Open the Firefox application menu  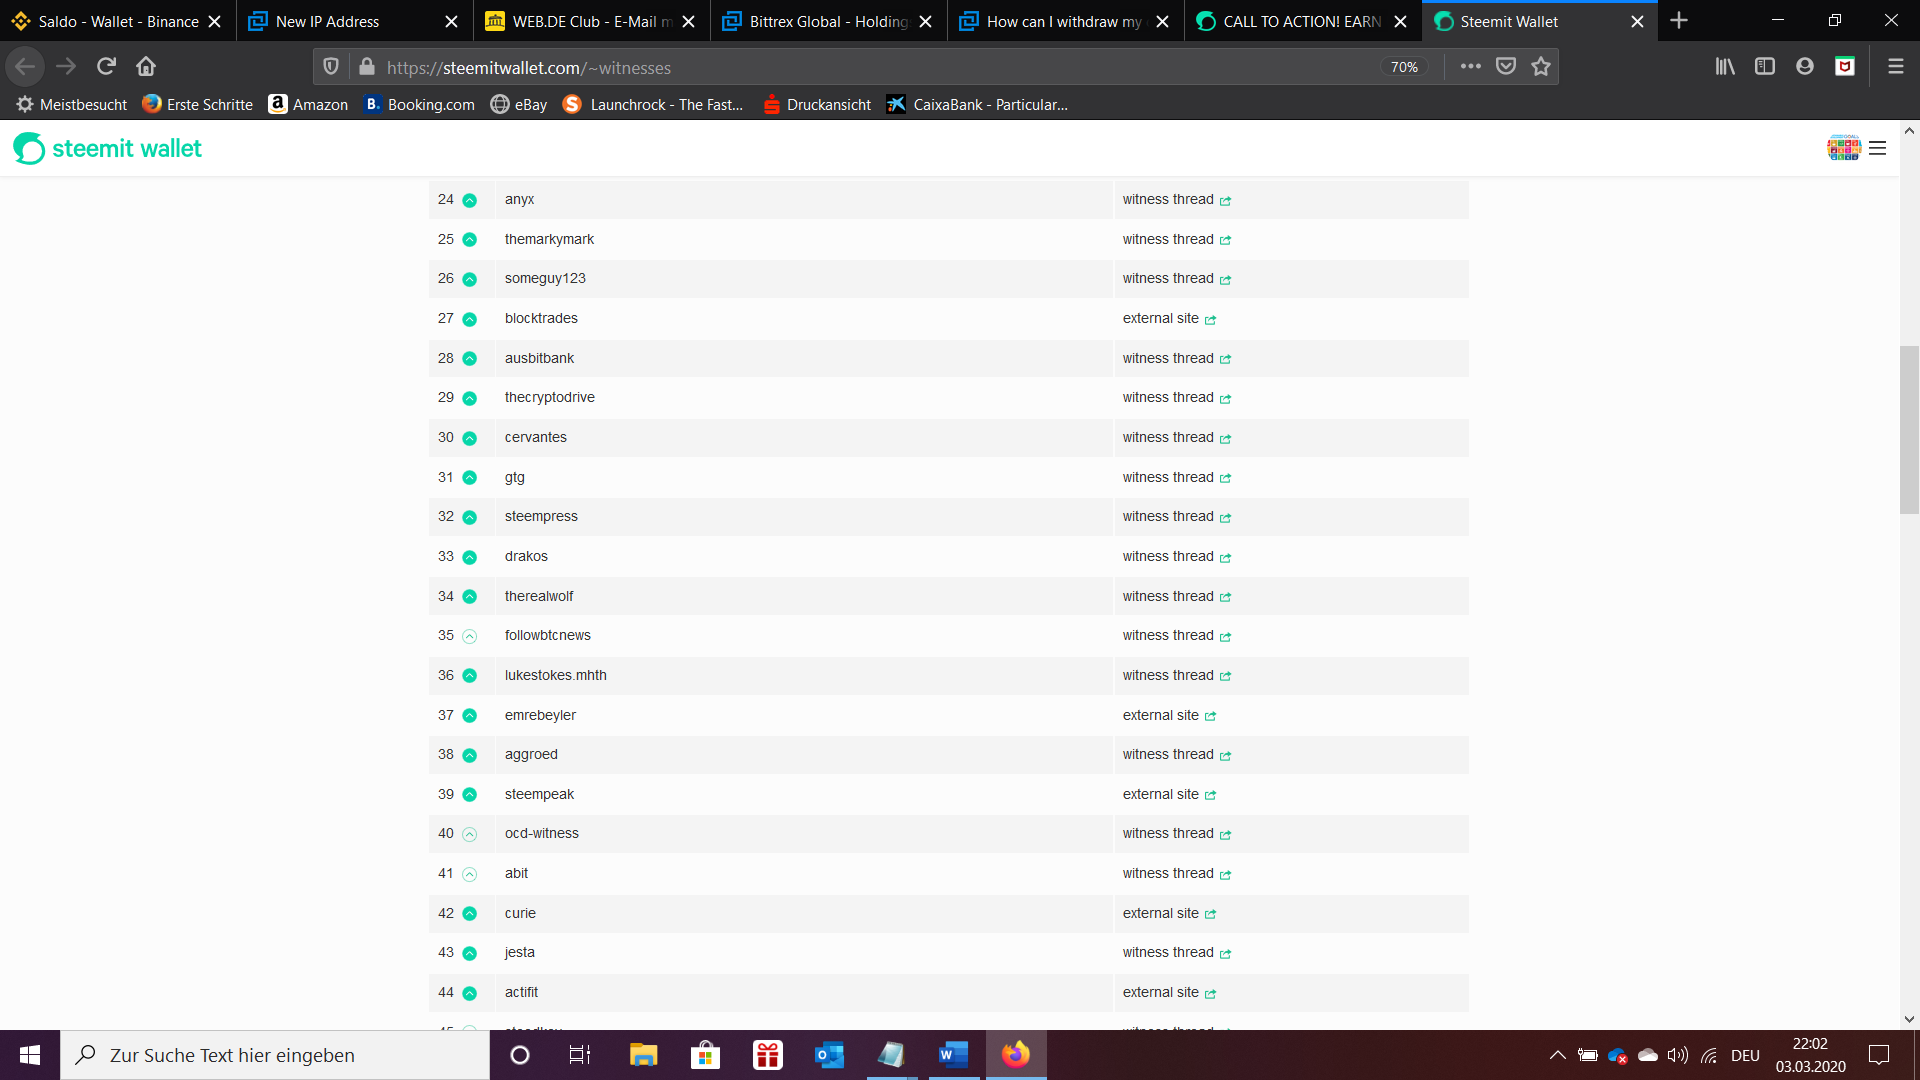coord(1895,67)
